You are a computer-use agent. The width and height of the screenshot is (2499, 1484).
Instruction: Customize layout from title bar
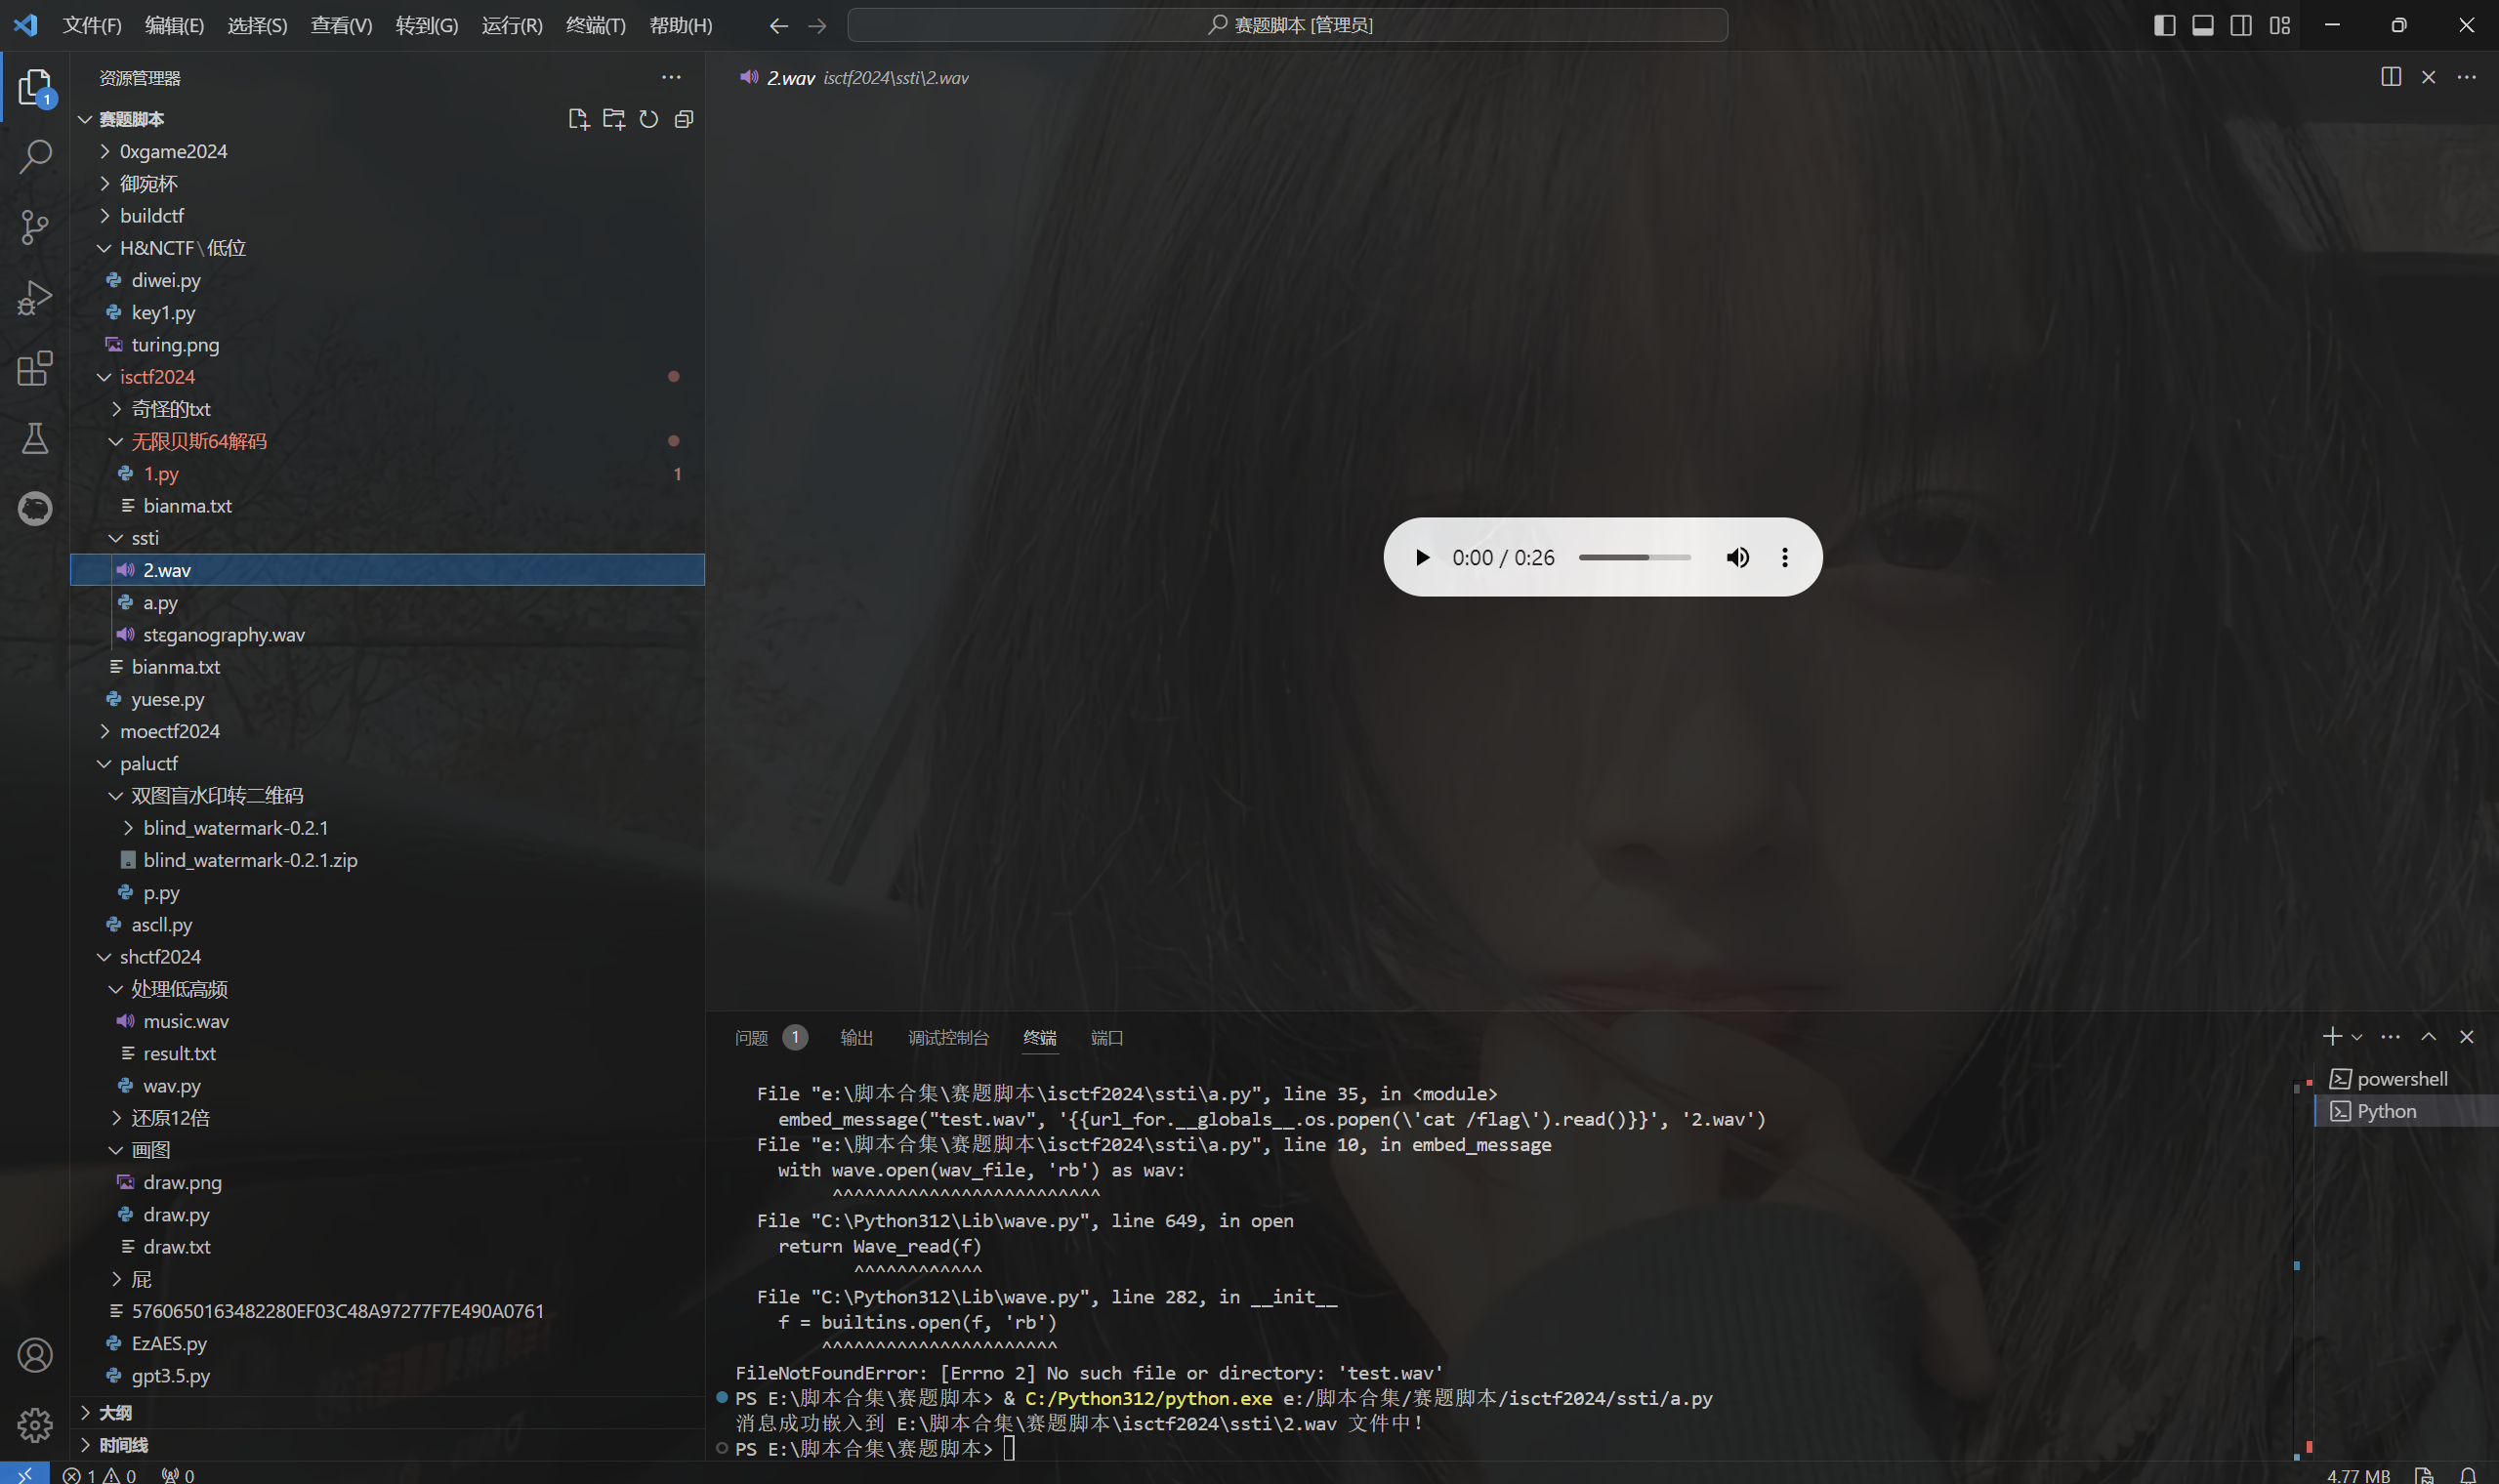2280,25
